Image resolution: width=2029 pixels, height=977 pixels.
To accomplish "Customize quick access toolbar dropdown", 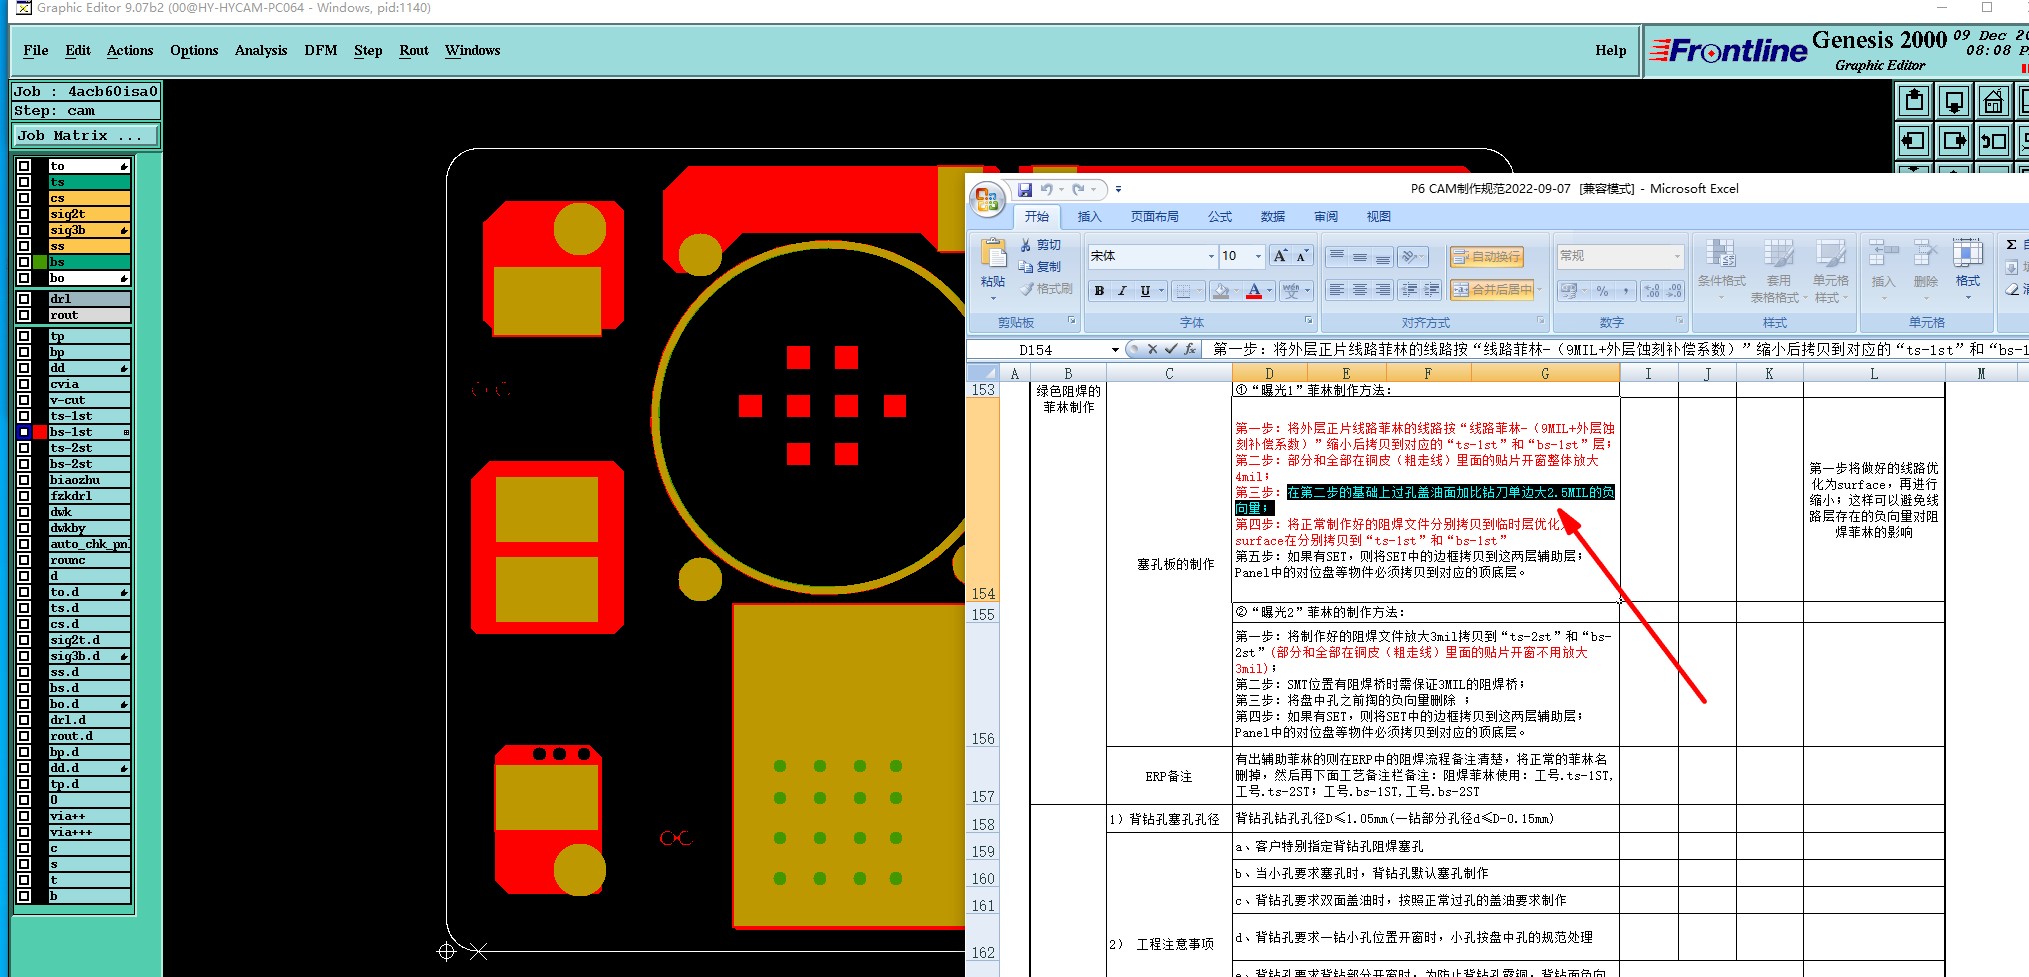I will coord(1118,189).
